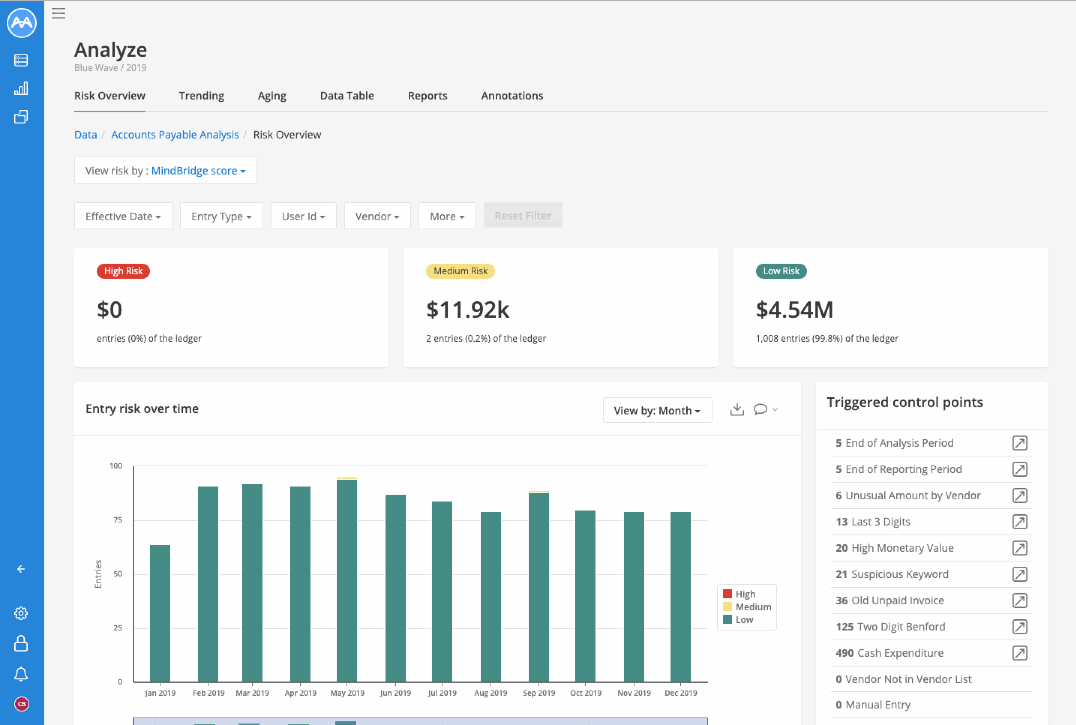
Task: Open the data list sidebar icon
Action: tap(21, 60)
